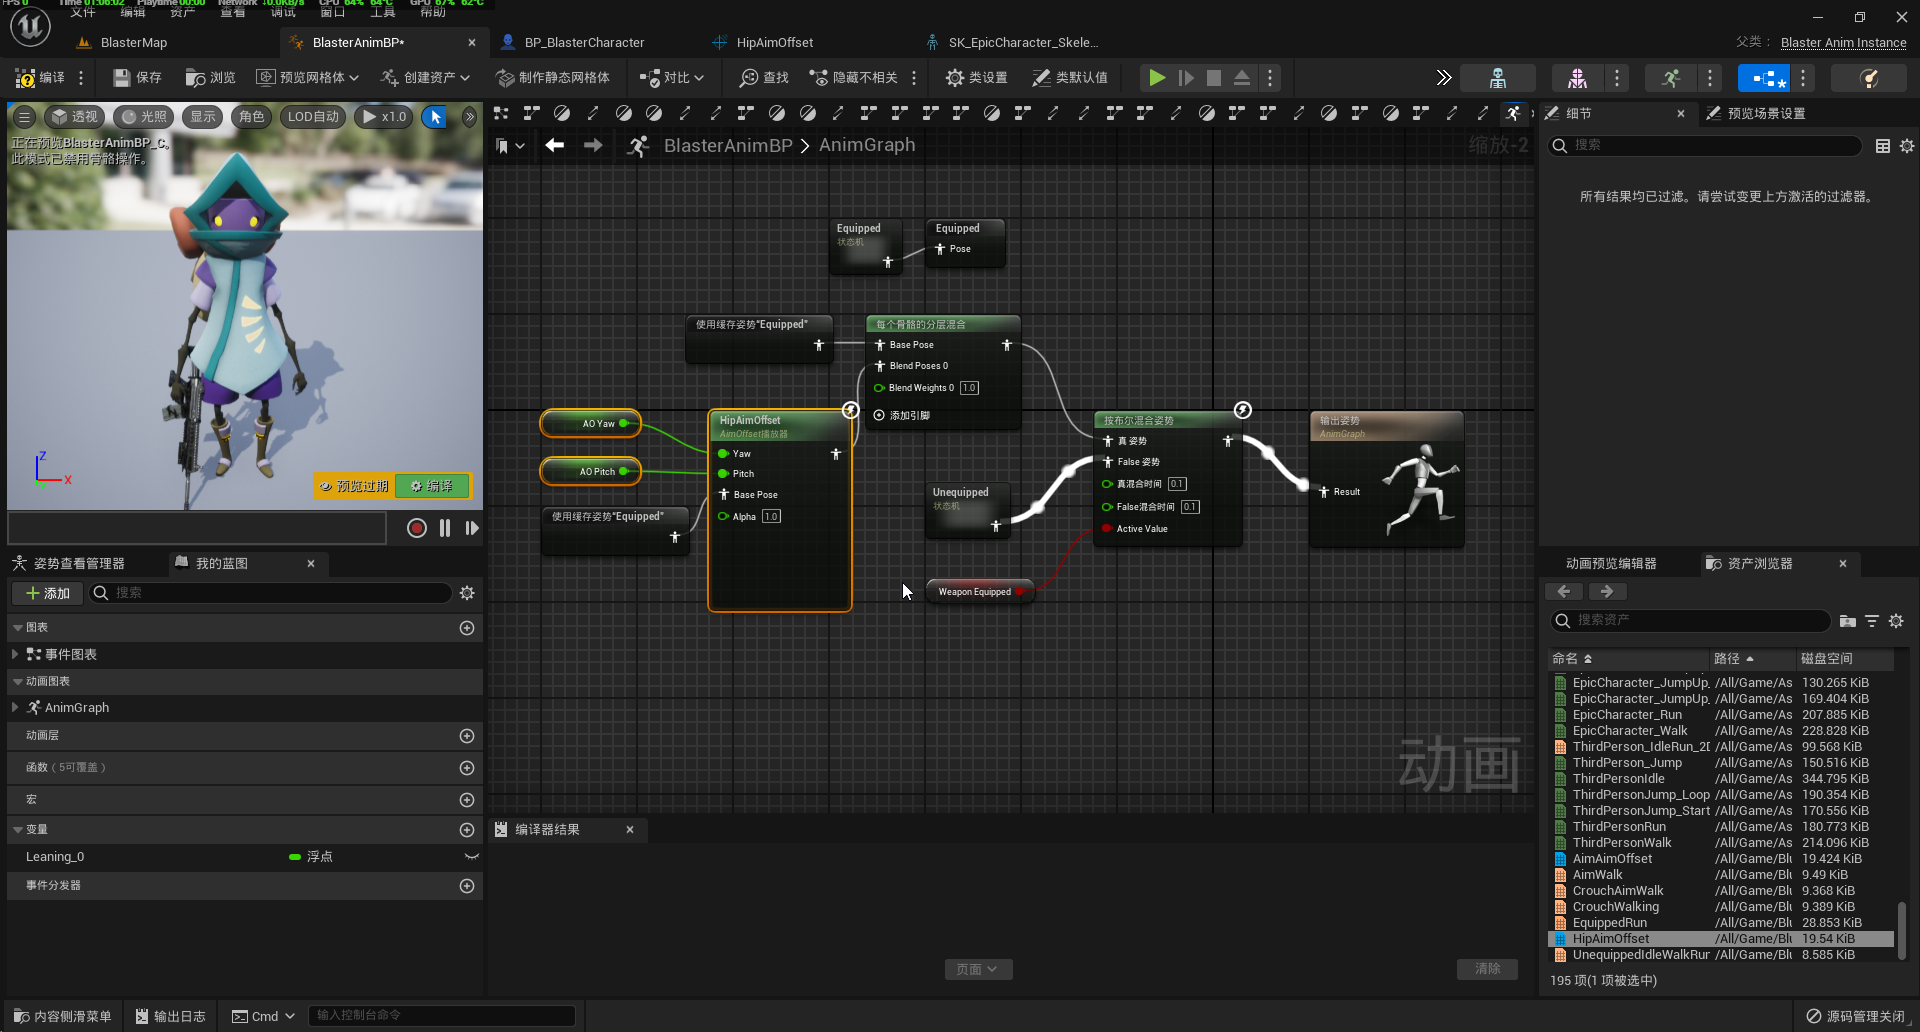1920x1032 pixels.
Task: Open 页面 dropdown in compiler results
Action: (978, 969)
